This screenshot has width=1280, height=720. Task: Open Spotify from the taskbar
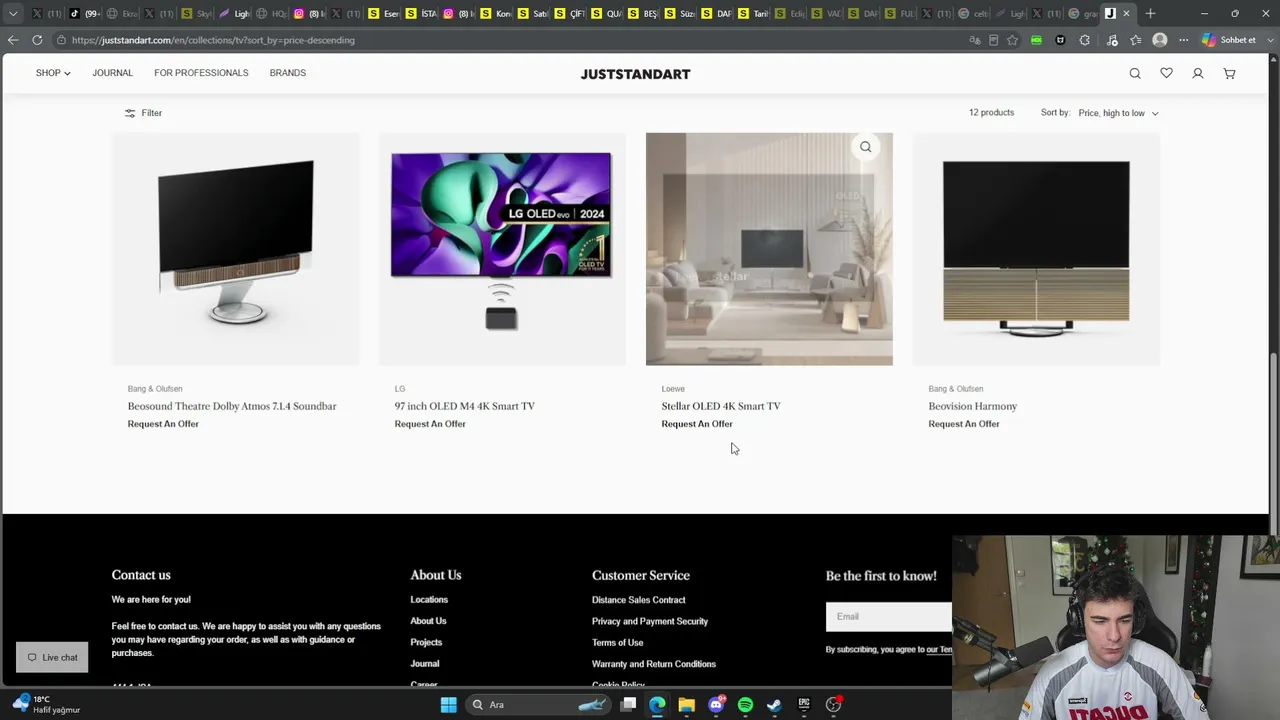click(x=745, y=705)
